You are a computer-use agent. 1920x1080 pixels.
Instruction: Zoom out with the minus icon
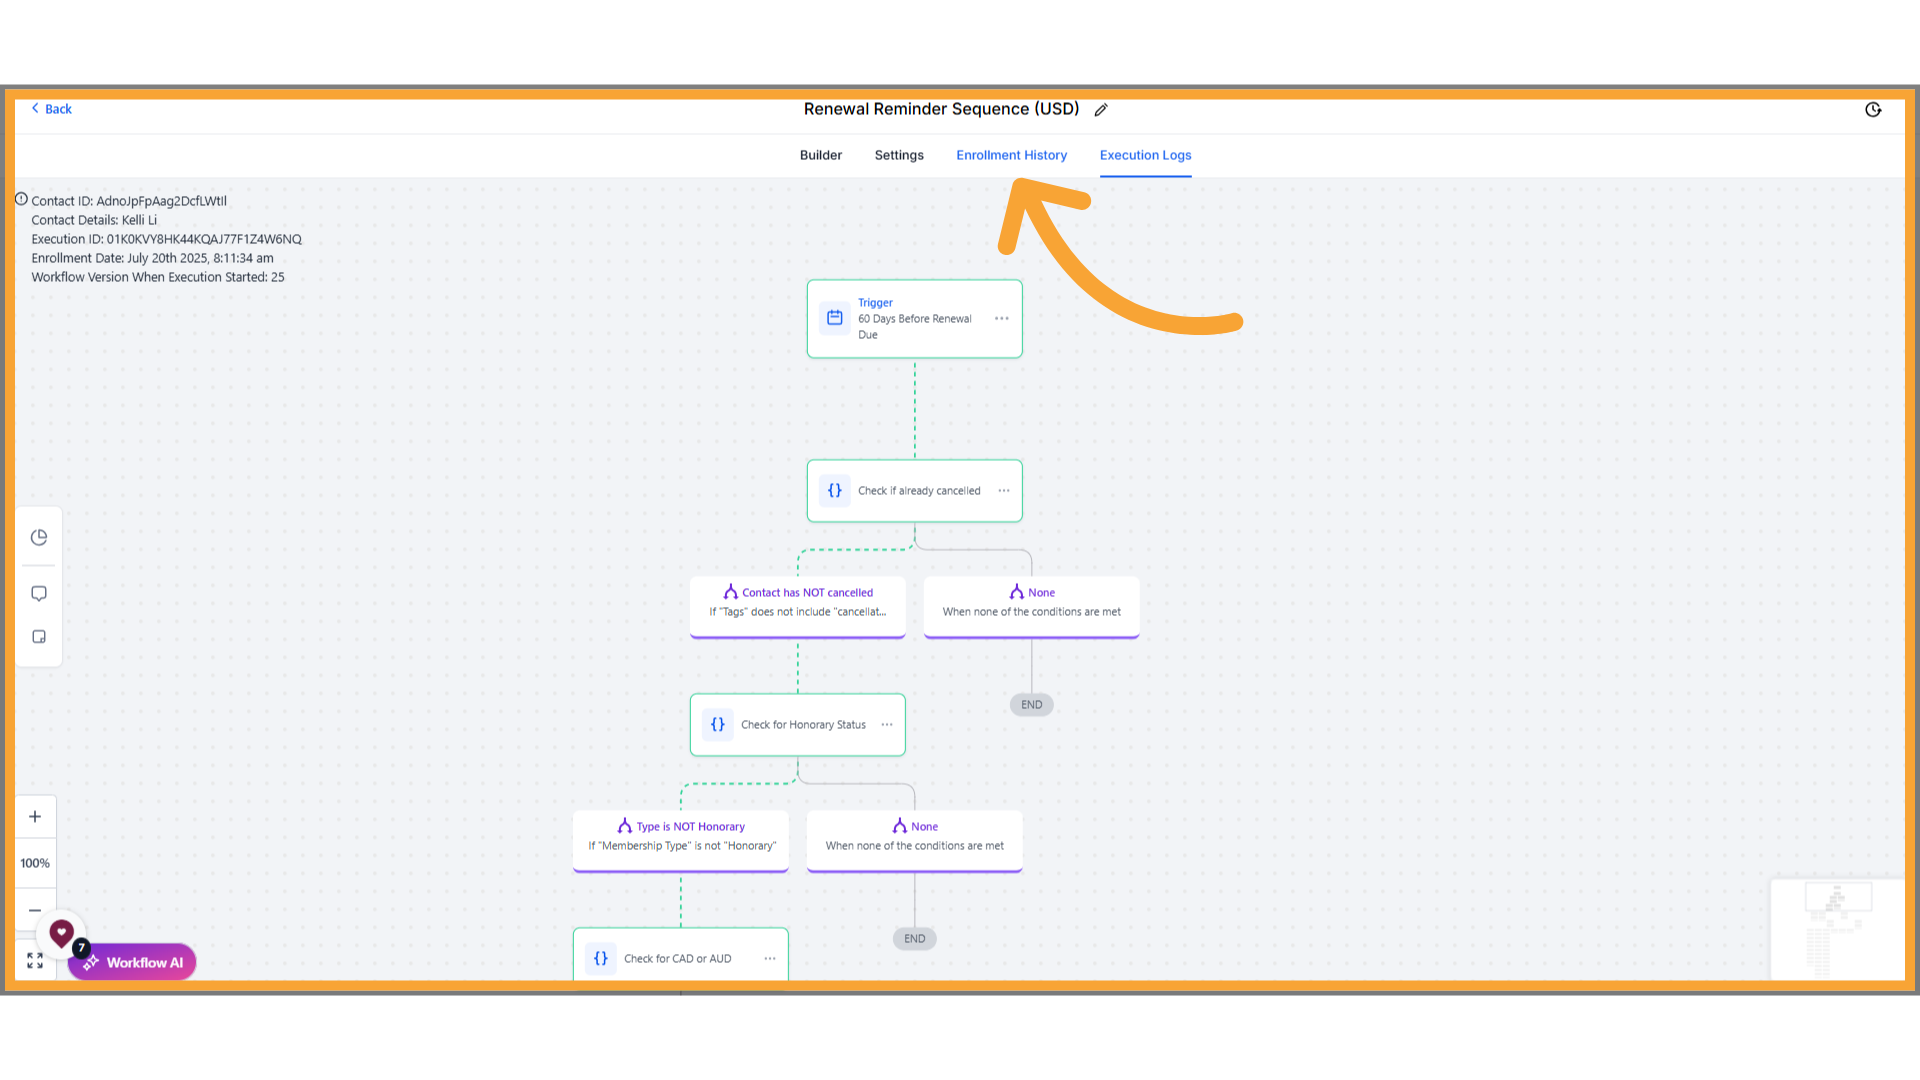35,910
